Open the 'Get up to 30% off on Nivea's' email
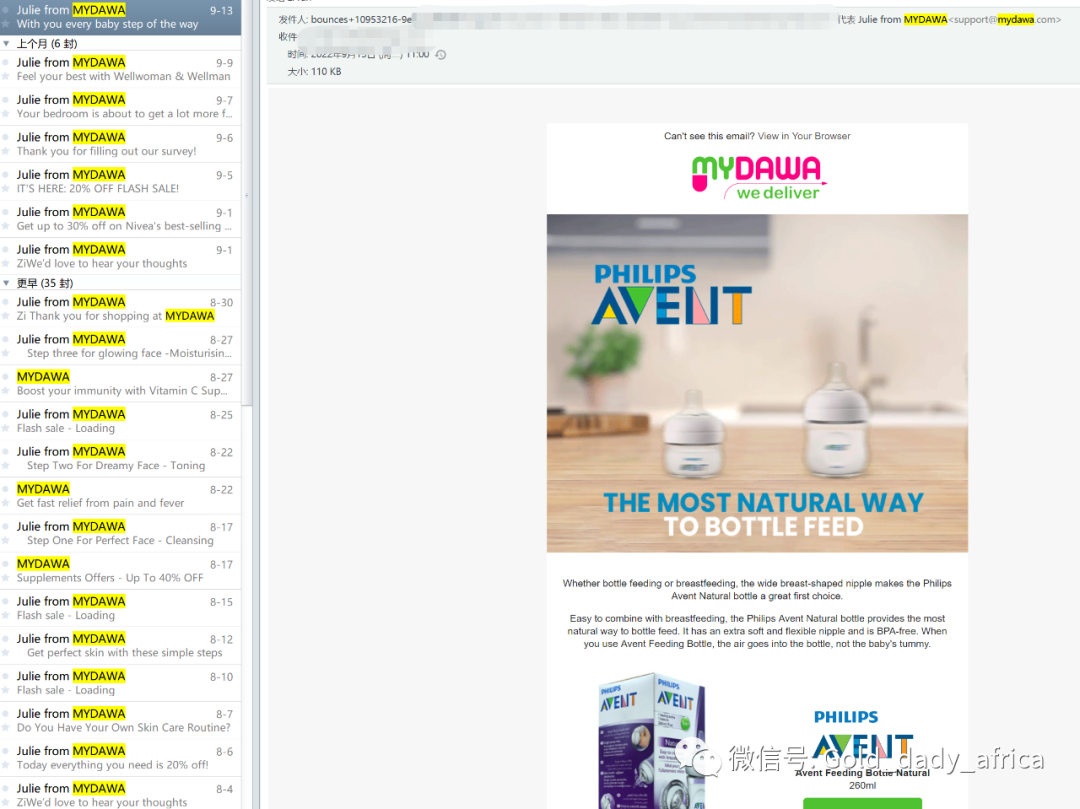Screen dimensions: 1080x809 [x=121, y=219]
